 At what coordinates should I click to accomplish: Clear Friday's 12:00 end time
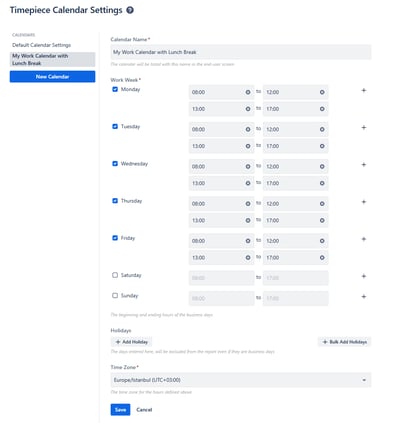click(322, 241)
